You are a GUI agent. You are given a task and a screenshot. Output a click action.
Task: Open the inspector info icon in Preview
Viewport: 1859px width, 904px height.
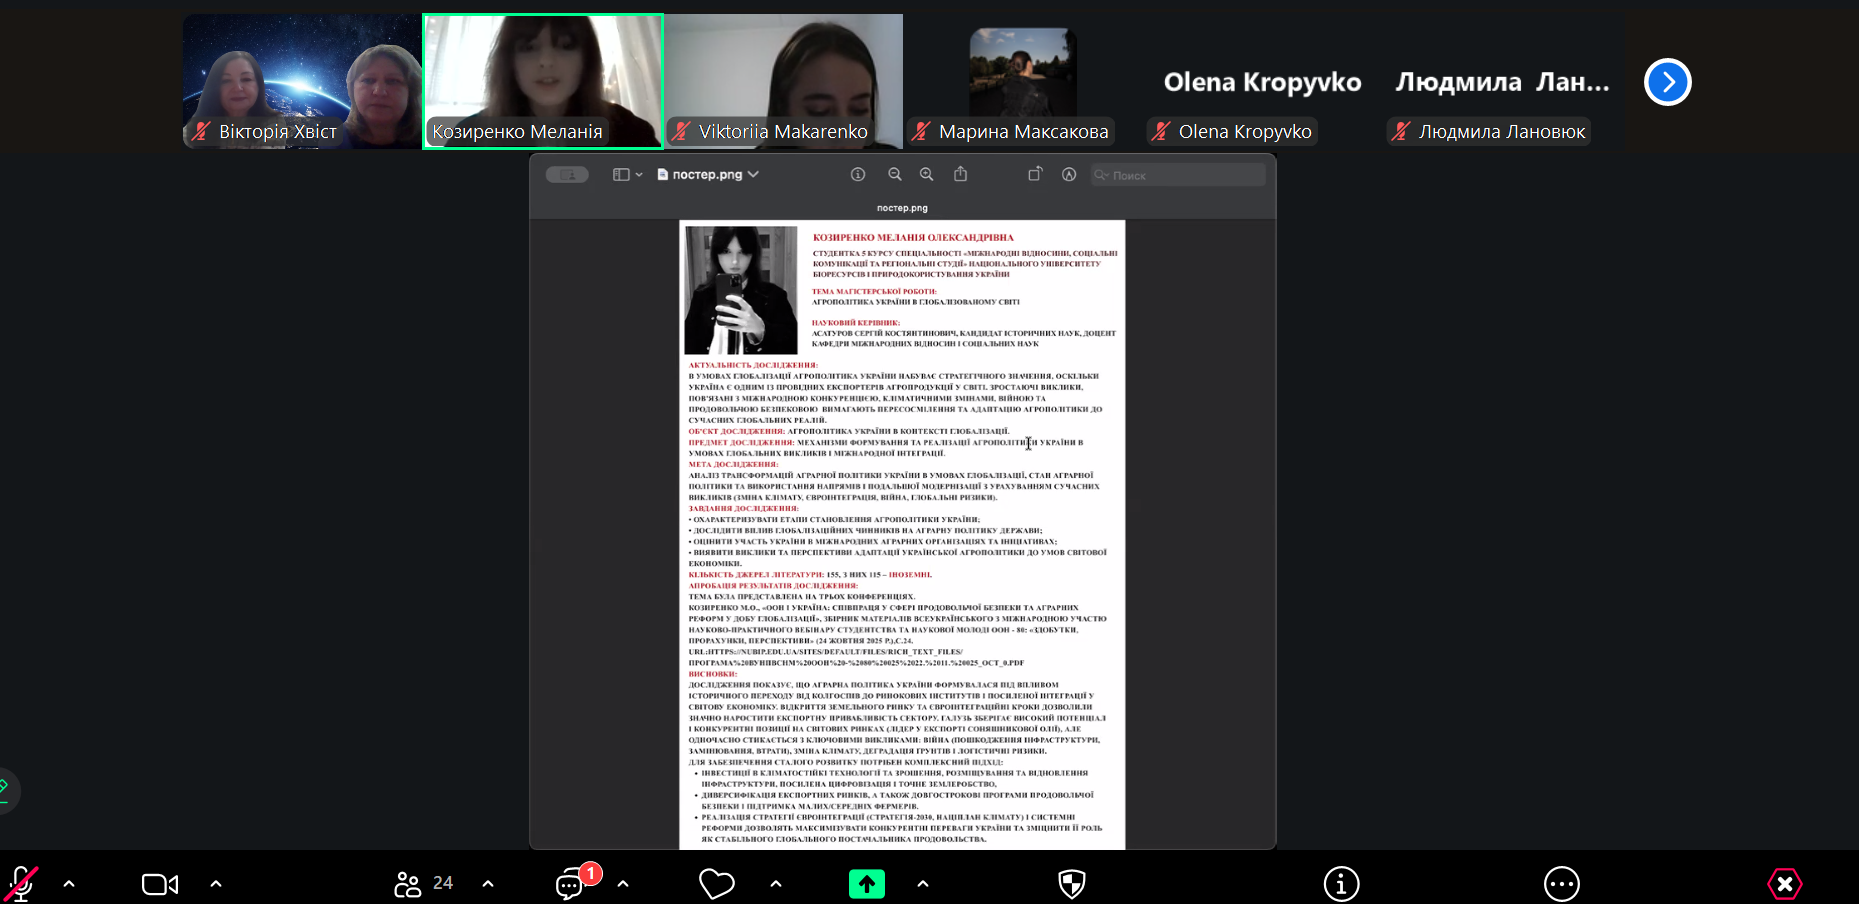tap(858, 174)
